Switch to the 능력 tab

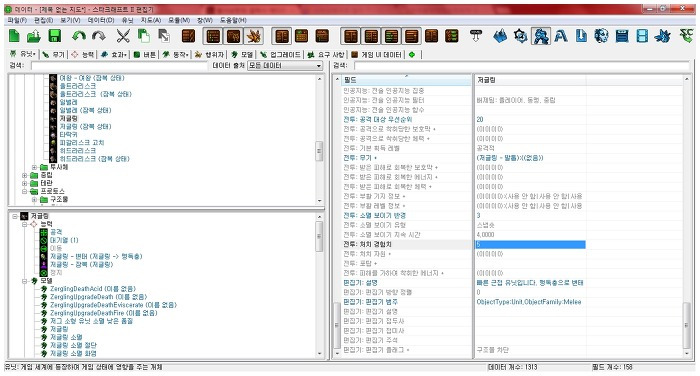click(83, 54)
